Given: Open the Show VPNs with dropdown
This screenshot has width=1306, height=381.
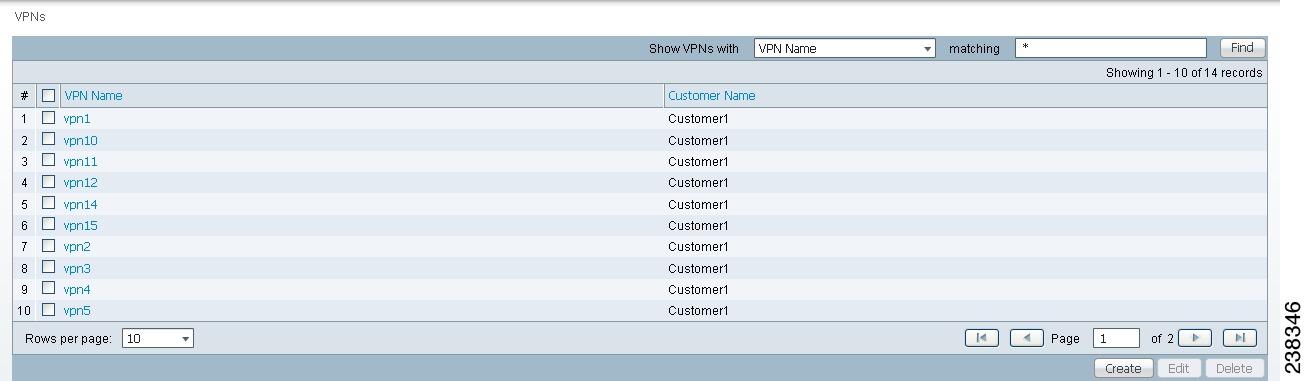Looking at the screenshot, I should (845, 48).
